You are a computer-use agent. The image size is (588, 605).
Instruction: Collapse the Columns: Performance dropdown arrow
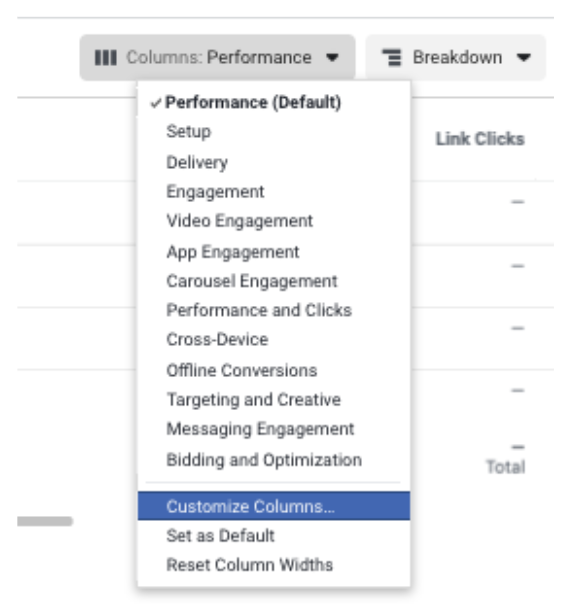[x=332, y=57]
